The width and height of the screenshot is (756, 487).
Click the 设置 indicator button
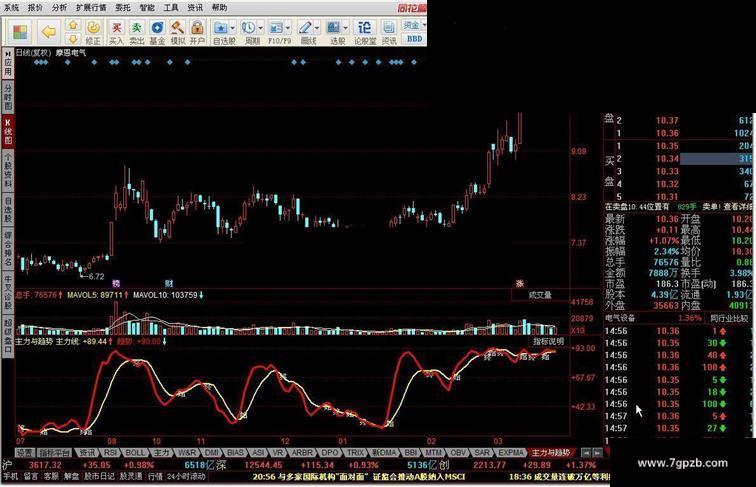(24, 453)
